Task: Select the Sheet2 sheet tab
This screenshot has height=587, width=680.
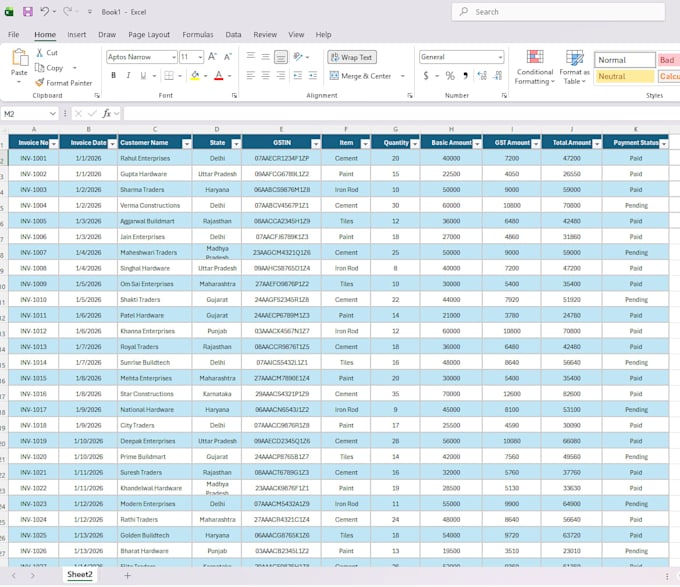Action: coord(80,574)
